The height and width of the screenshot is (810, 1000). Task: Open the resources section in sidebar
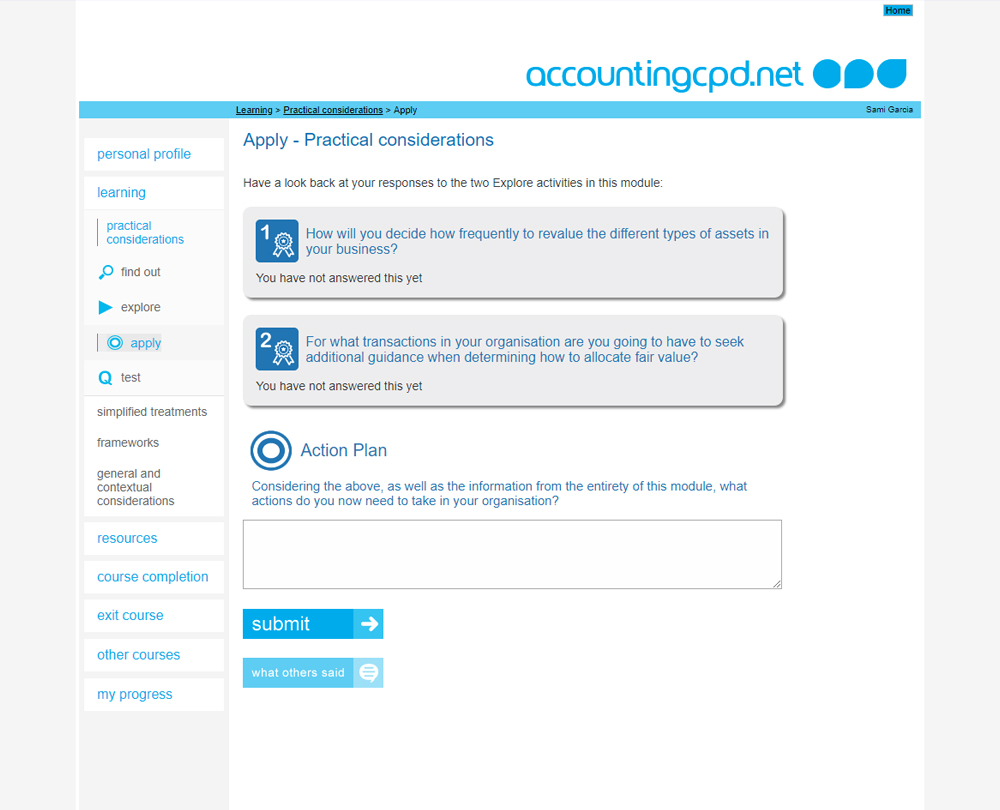127,538
